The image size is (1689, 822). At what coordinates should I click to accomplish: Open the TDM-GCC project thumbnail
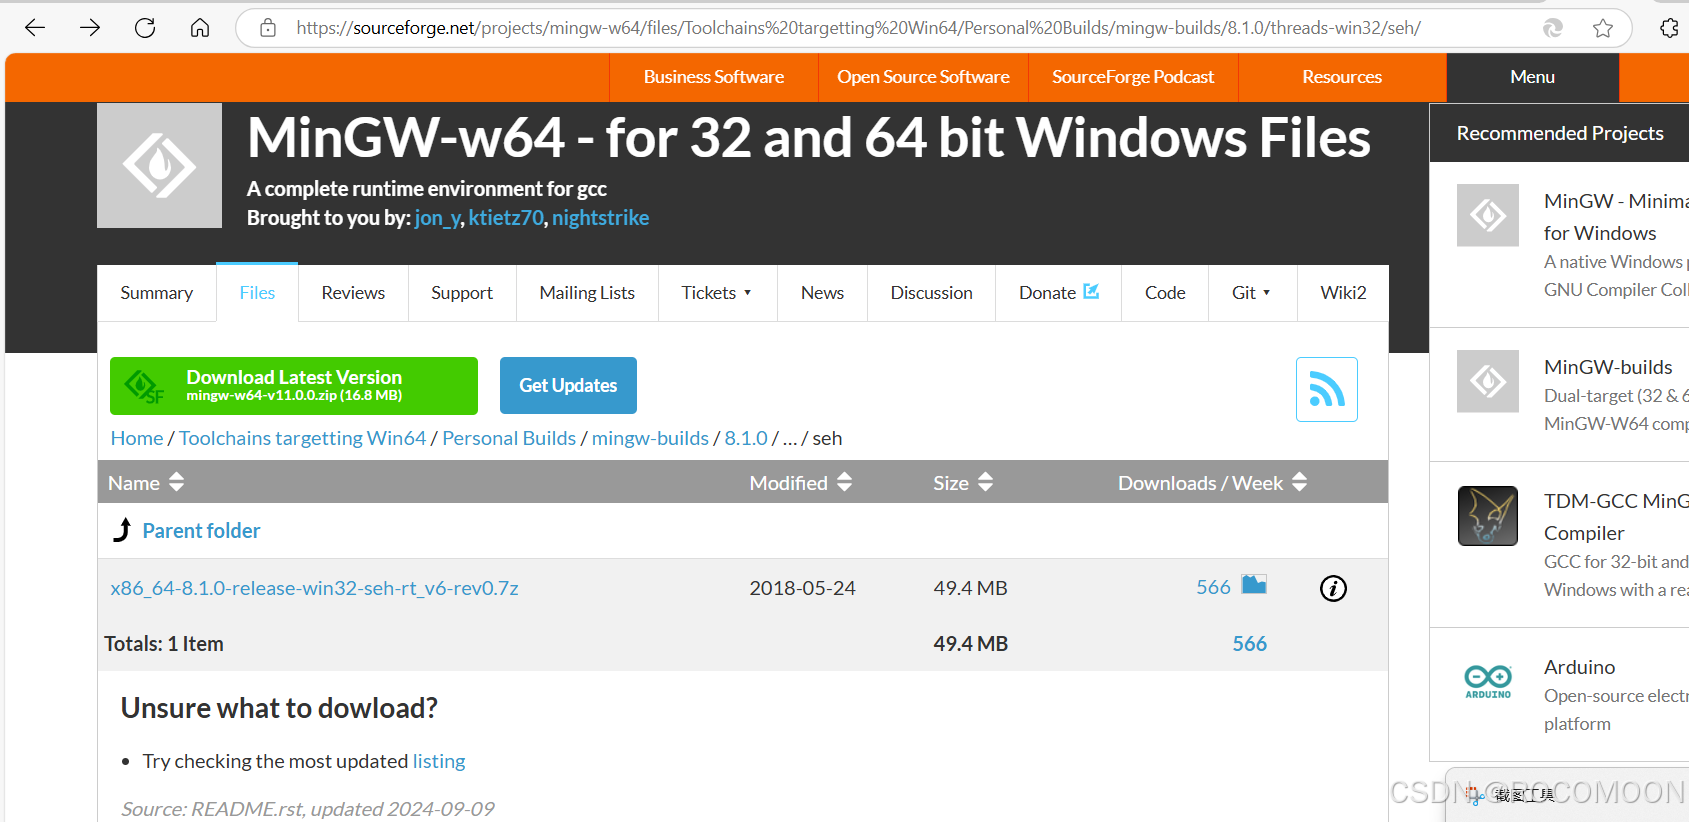click(1488, 515)
